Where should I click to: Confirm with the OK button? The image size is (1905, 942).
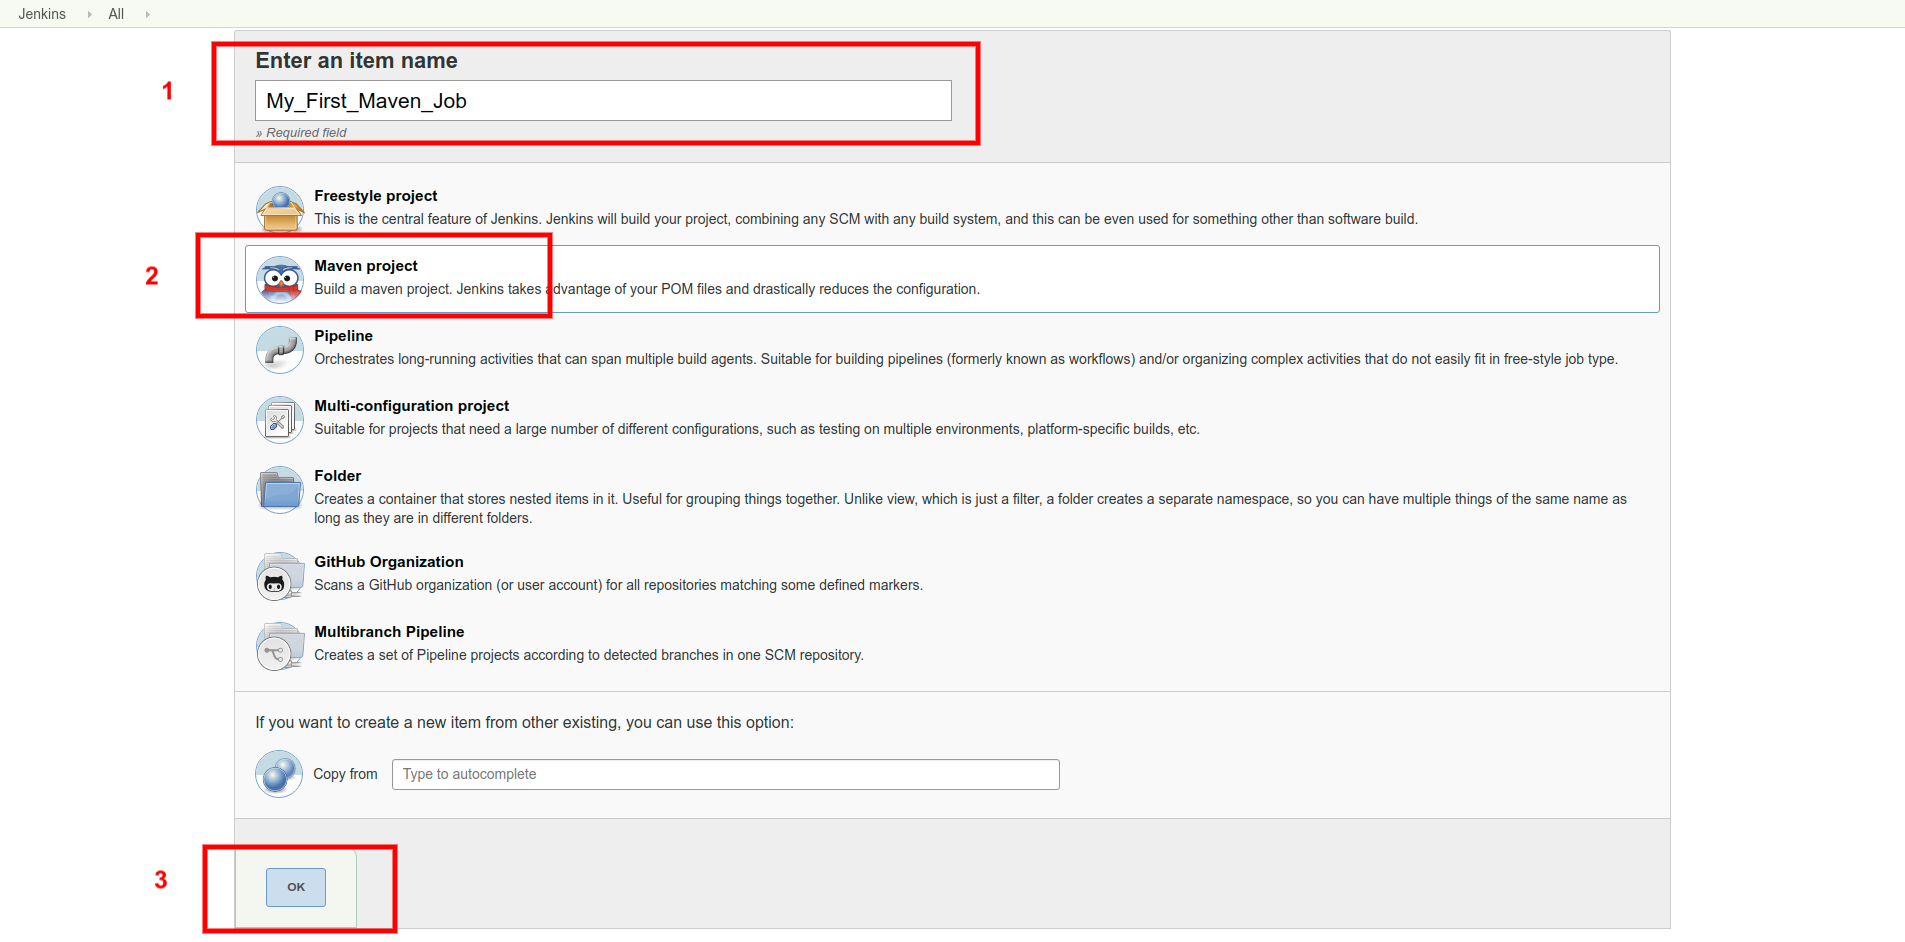[296, 887]
